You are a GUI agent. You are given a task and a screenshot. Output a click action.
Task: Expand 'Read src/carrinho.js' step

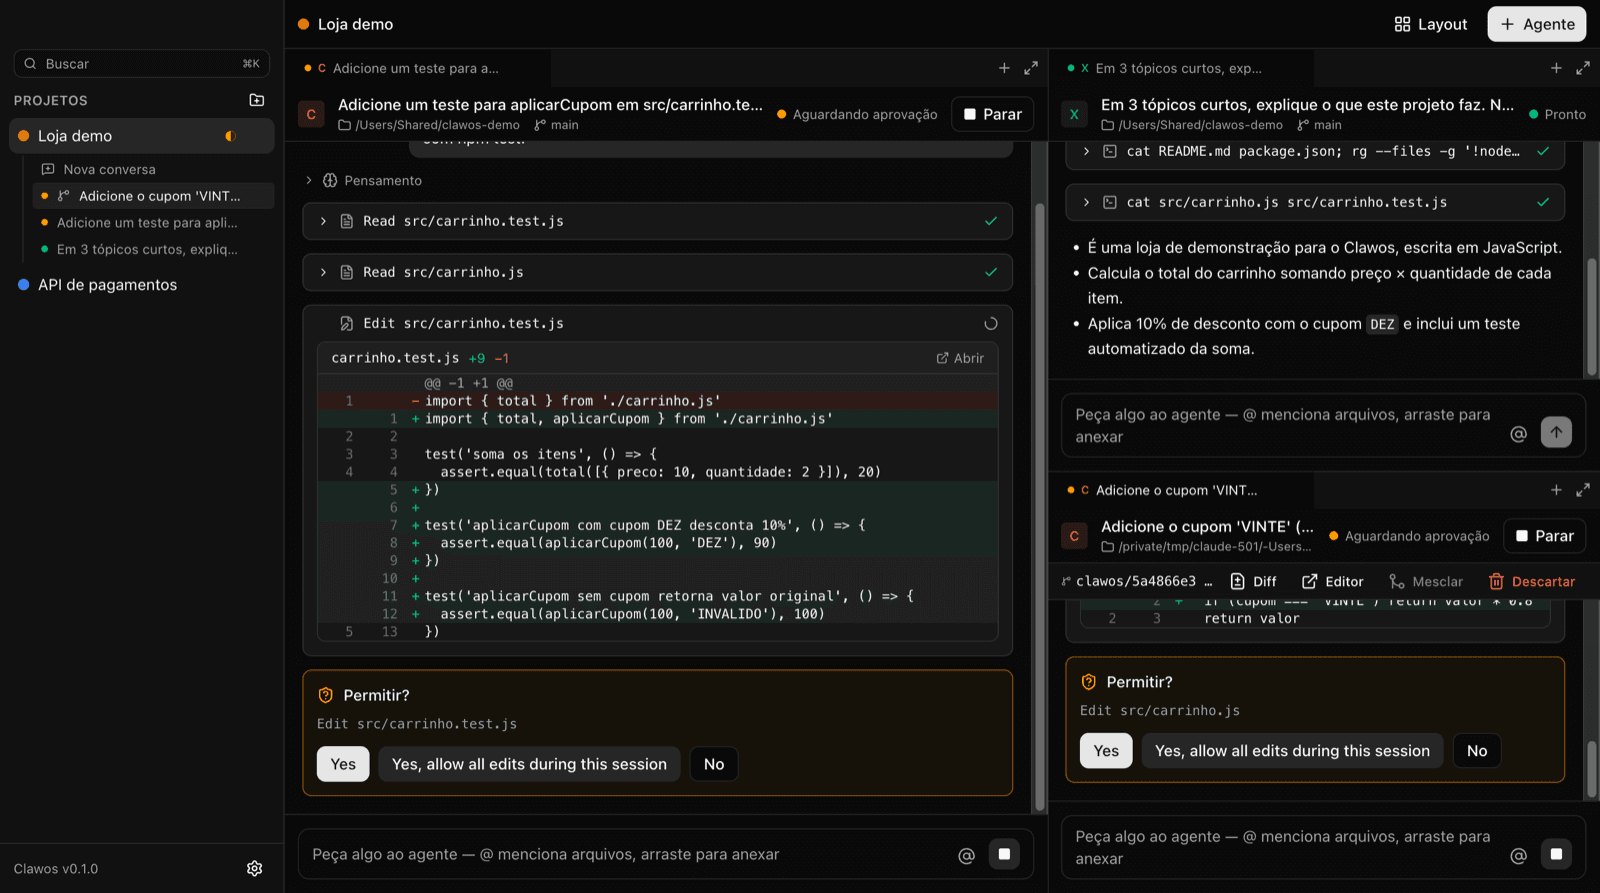pos(657,272)
